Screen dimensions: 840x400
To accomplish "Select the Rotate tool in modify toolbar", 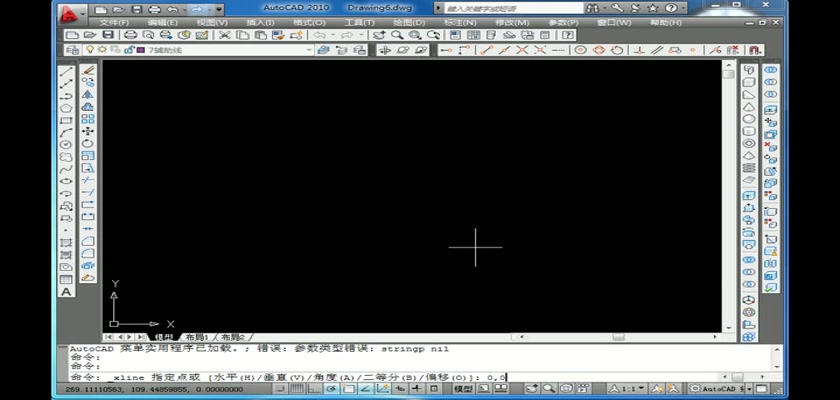I will [x=88, y=144].
